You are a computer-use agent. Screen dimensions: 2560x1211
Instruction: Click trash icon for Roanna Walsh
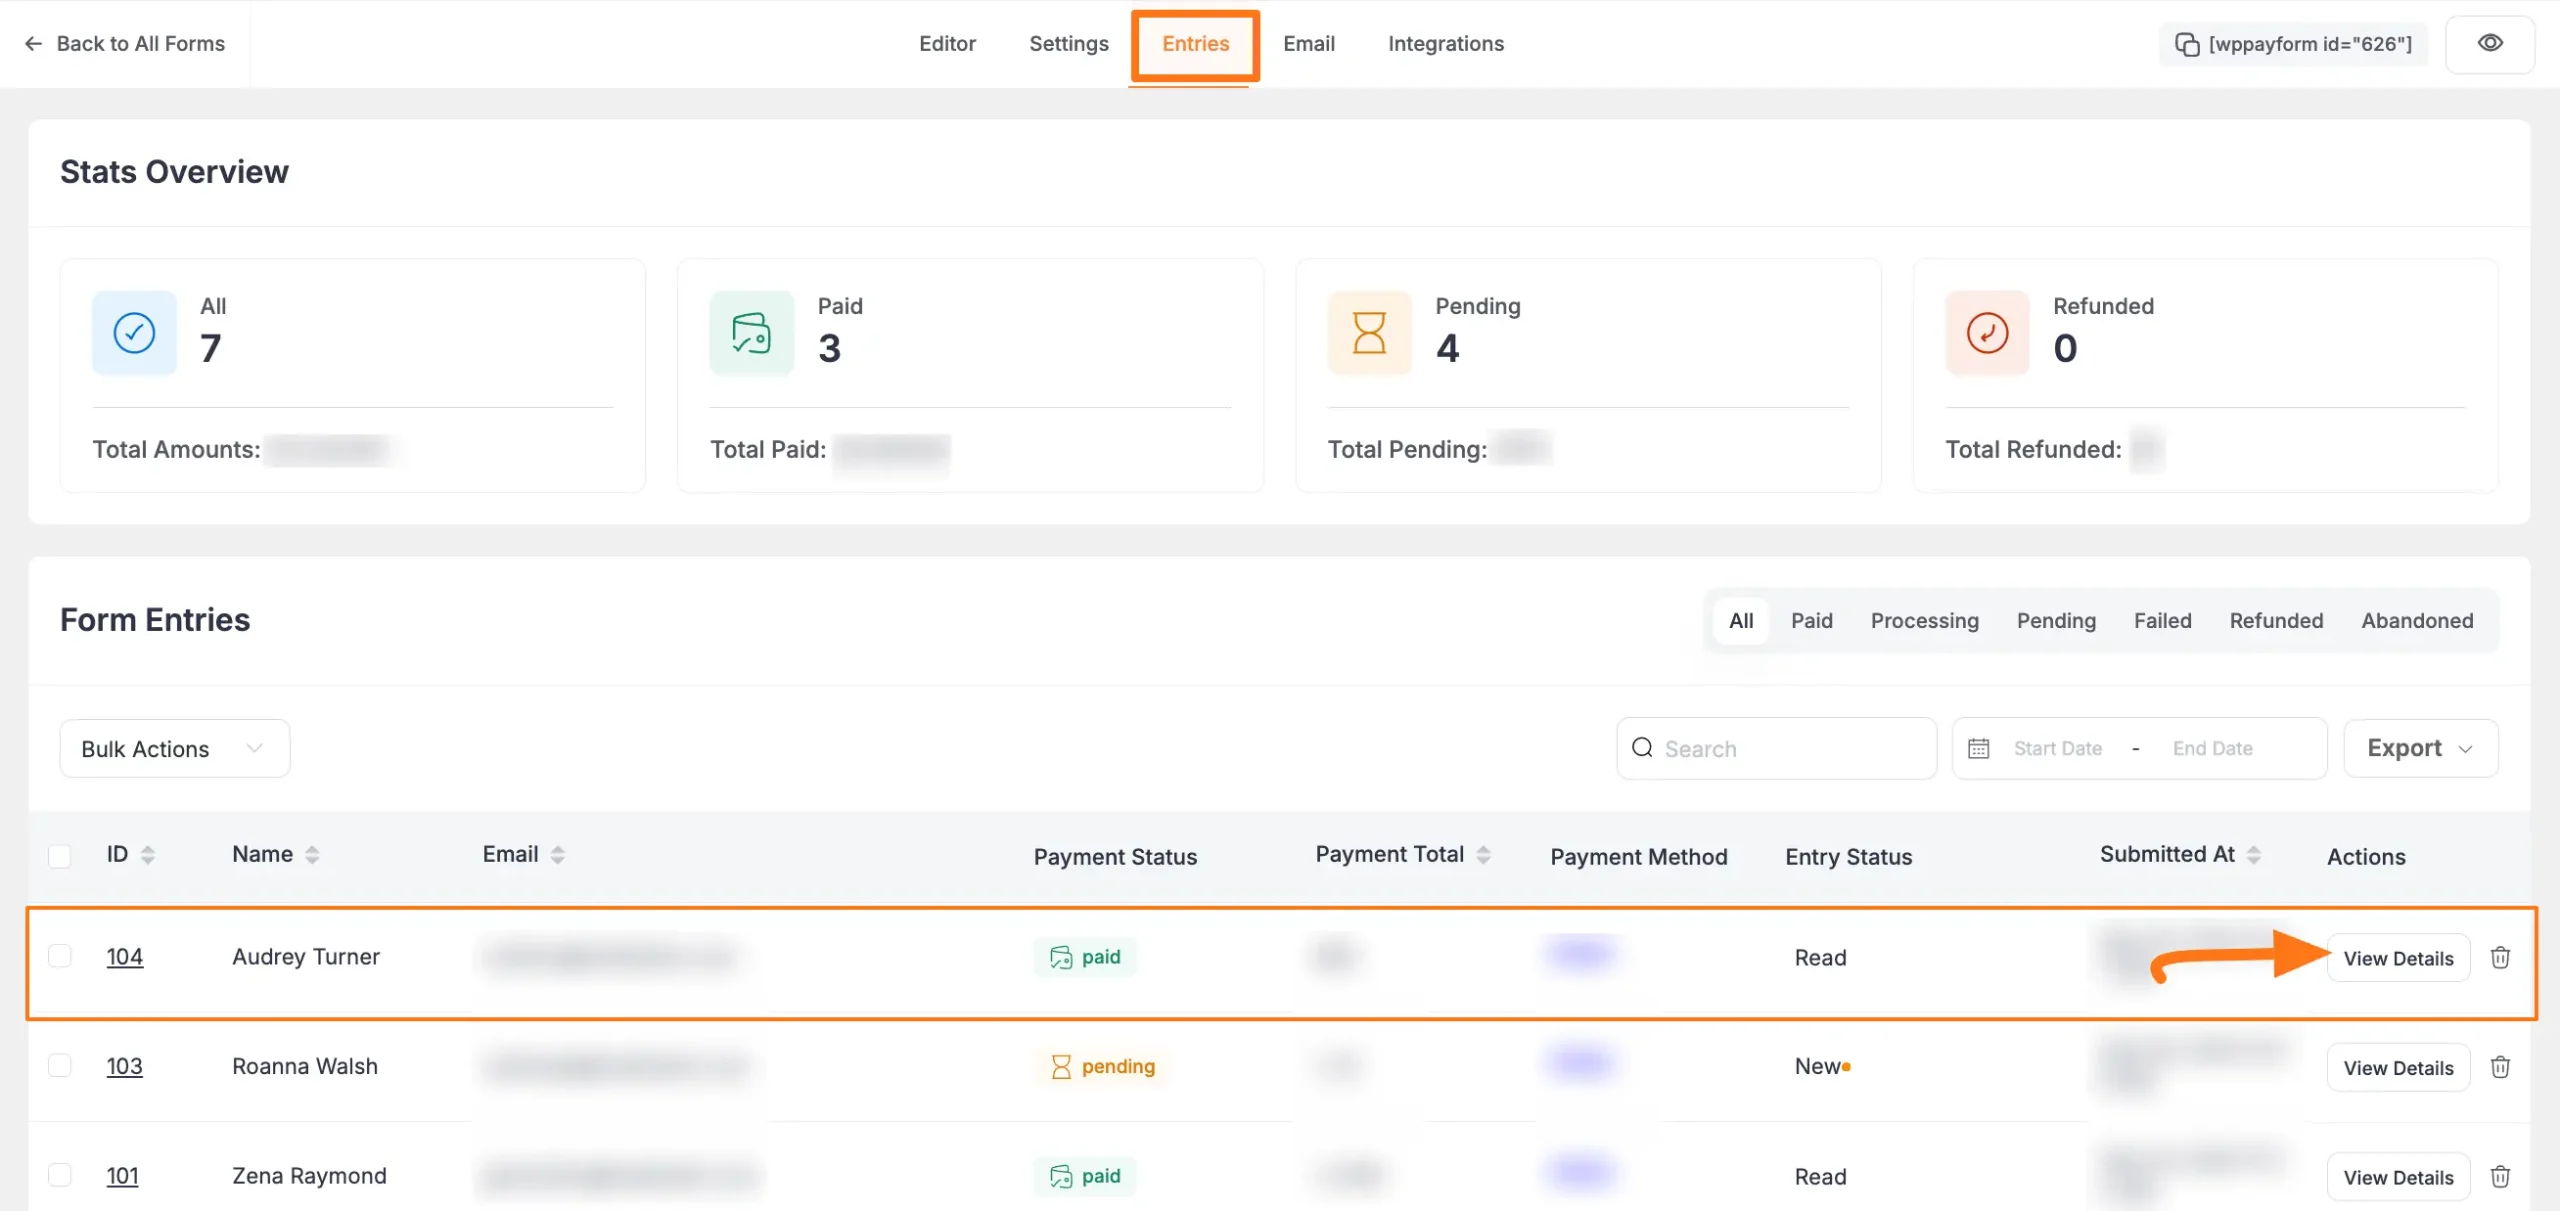pyautogui.click(x=2500, y=1066)
